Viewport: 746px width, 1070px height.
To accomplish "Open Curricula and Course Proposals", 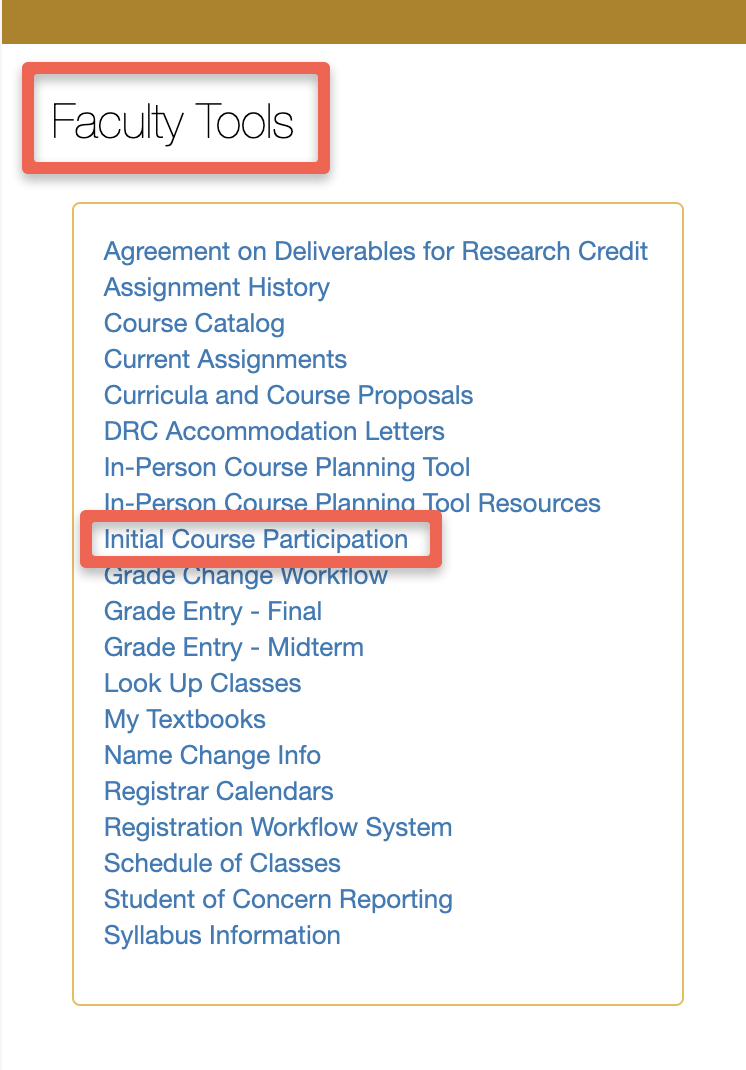I will (x=288, y=395).
